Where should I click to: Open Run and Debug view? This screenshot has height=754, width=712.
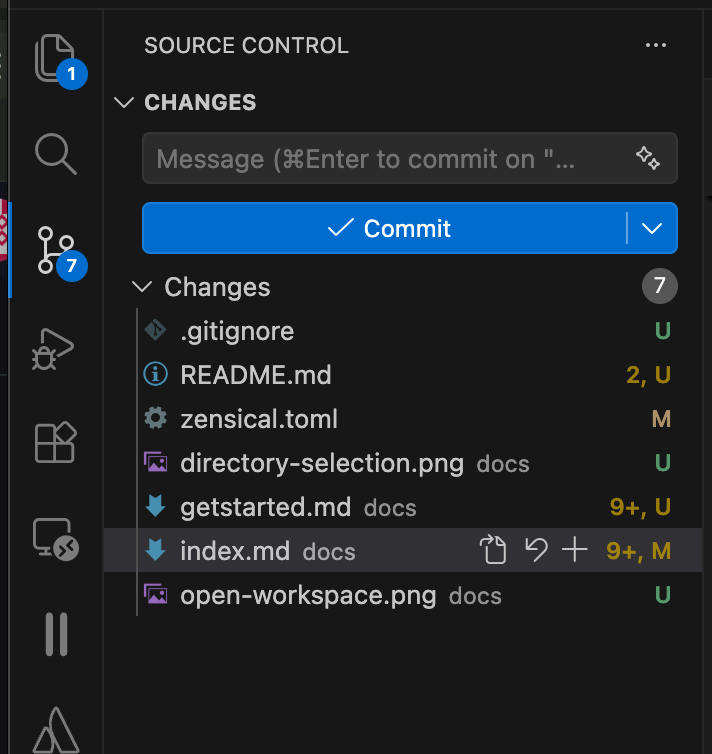53,349
